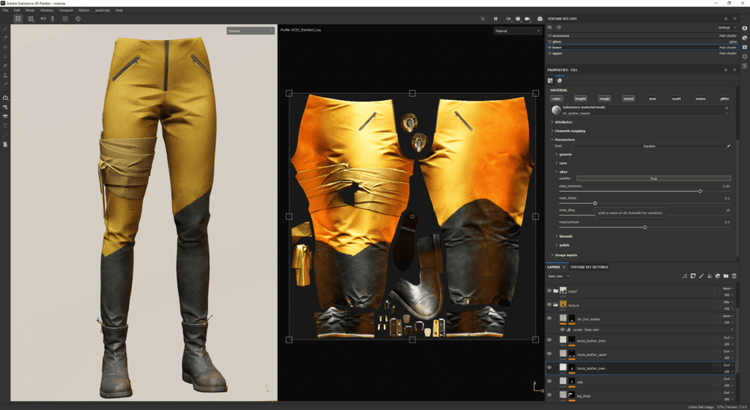Viewport: 750px width, 410px height.
Task: Enable the height channel button
Action: point(580,98)
